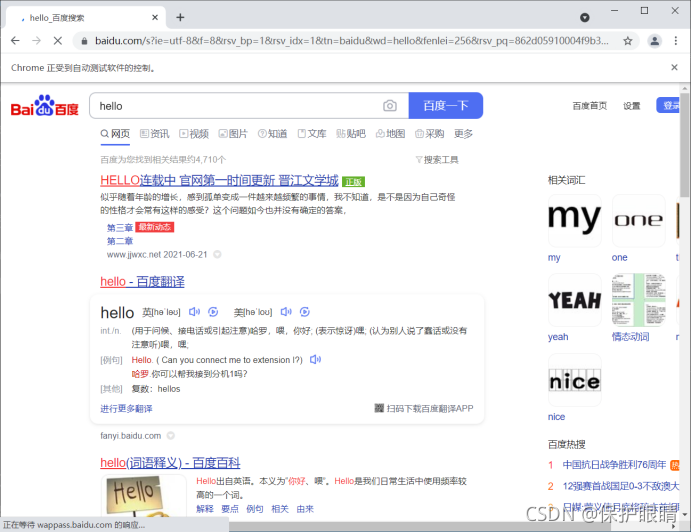Play British pronunciation speaker icon

(x=194, y=312)
